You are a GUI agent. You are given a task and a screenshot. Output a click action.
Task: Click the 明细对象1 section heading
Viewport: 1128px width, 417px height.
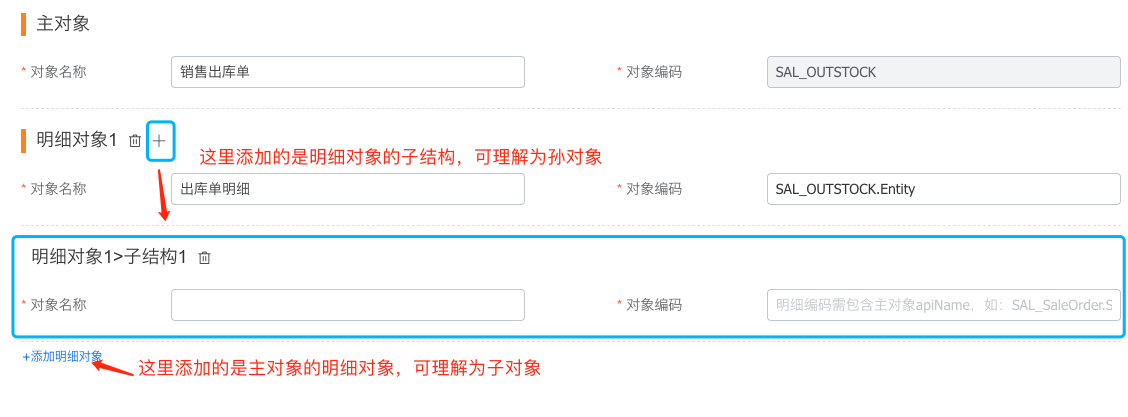pyautogui.click(x=76, y=141)
